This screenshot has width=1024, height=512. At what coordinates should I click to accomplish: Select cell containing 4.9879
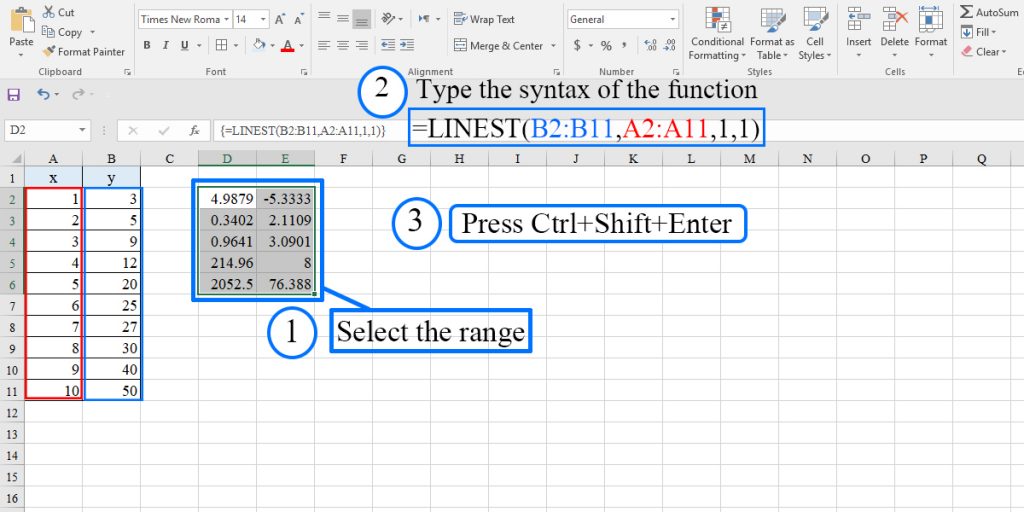[228, 199]
